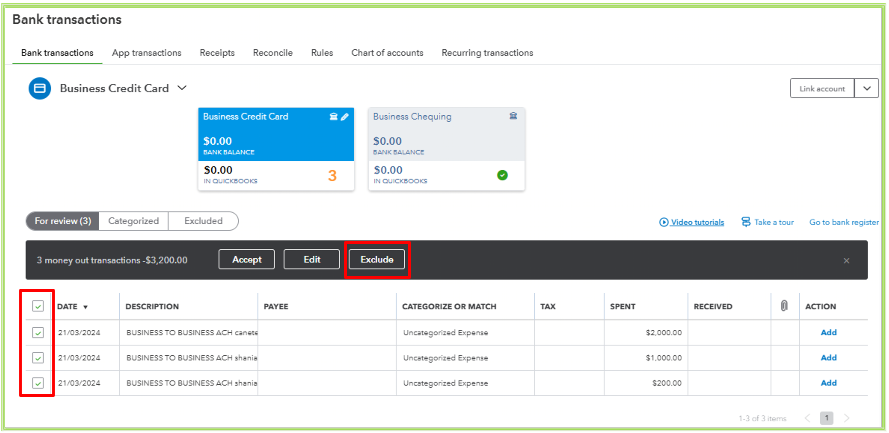Click Add for the $200.00 transaction
The image size is (889, 433).
[828, 383]
